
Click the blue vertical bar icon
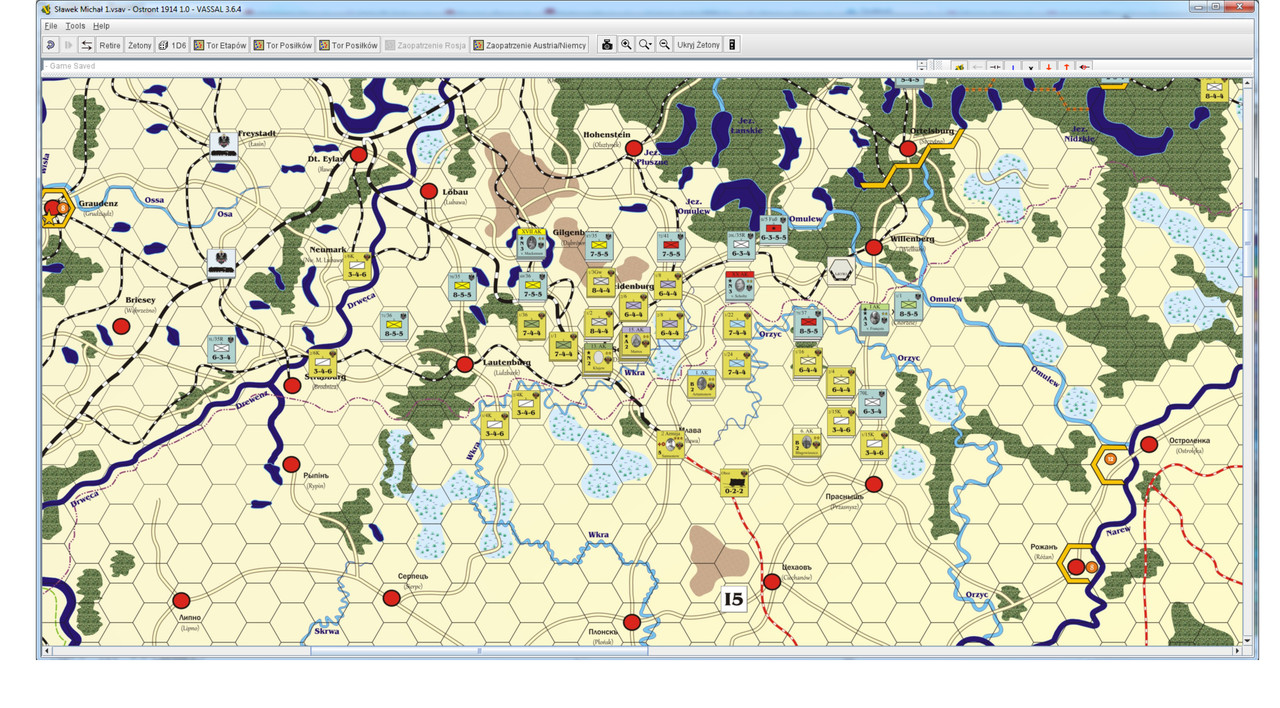[x=1012, y=67]
